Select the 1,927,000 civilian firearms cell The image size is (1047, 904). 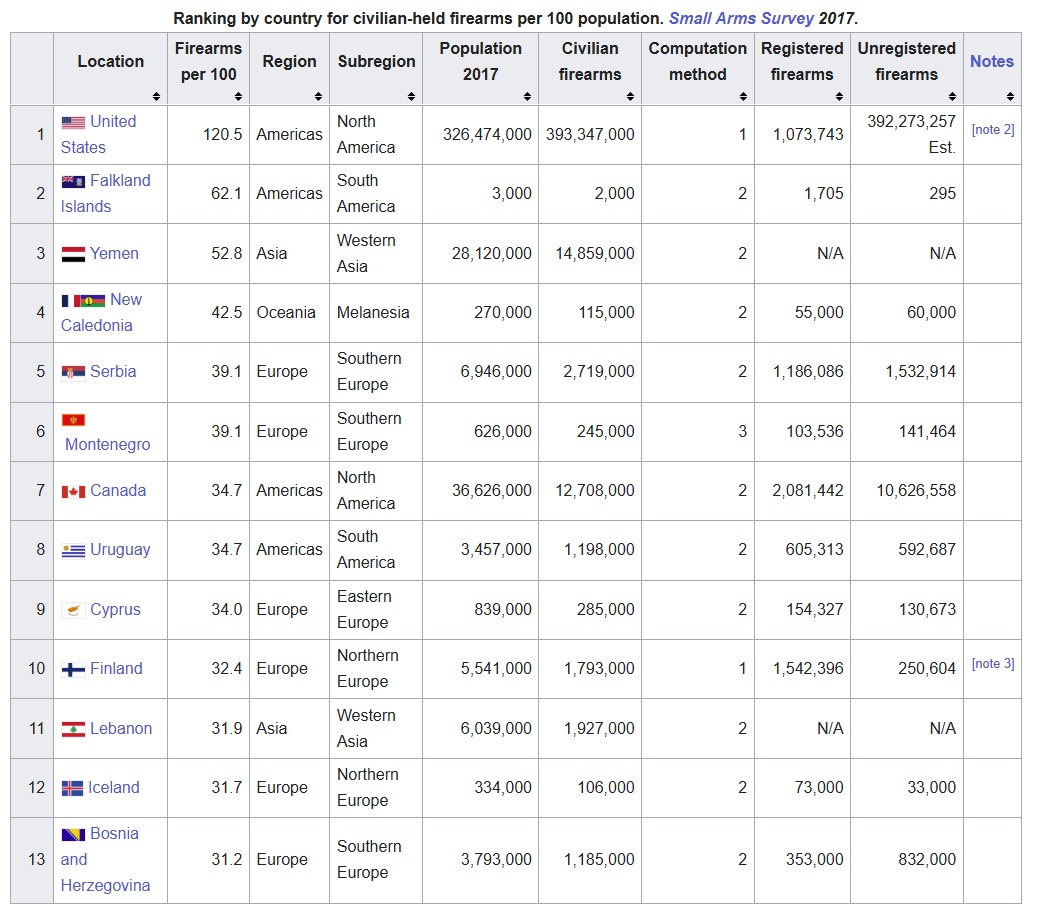590,728
